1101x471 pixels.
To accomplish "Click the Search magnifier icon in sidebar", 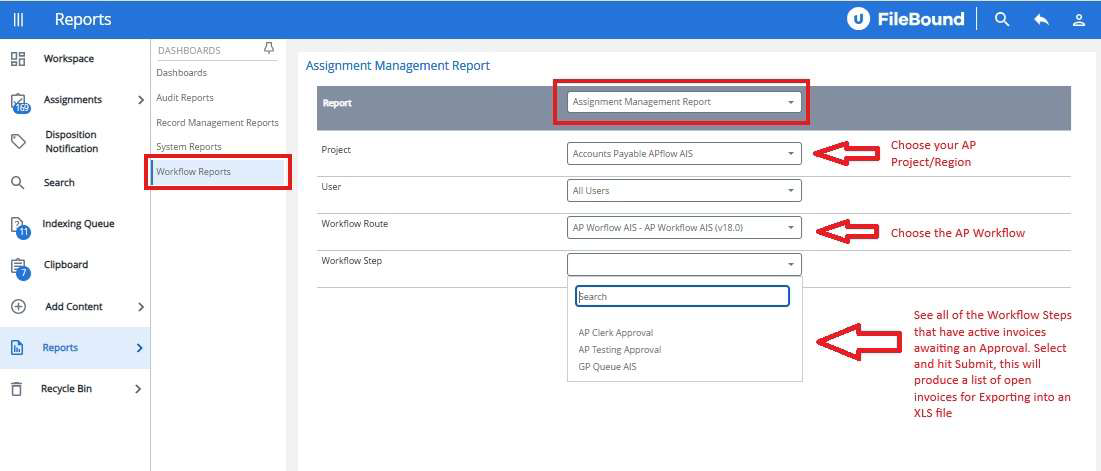I will (18, 183).
